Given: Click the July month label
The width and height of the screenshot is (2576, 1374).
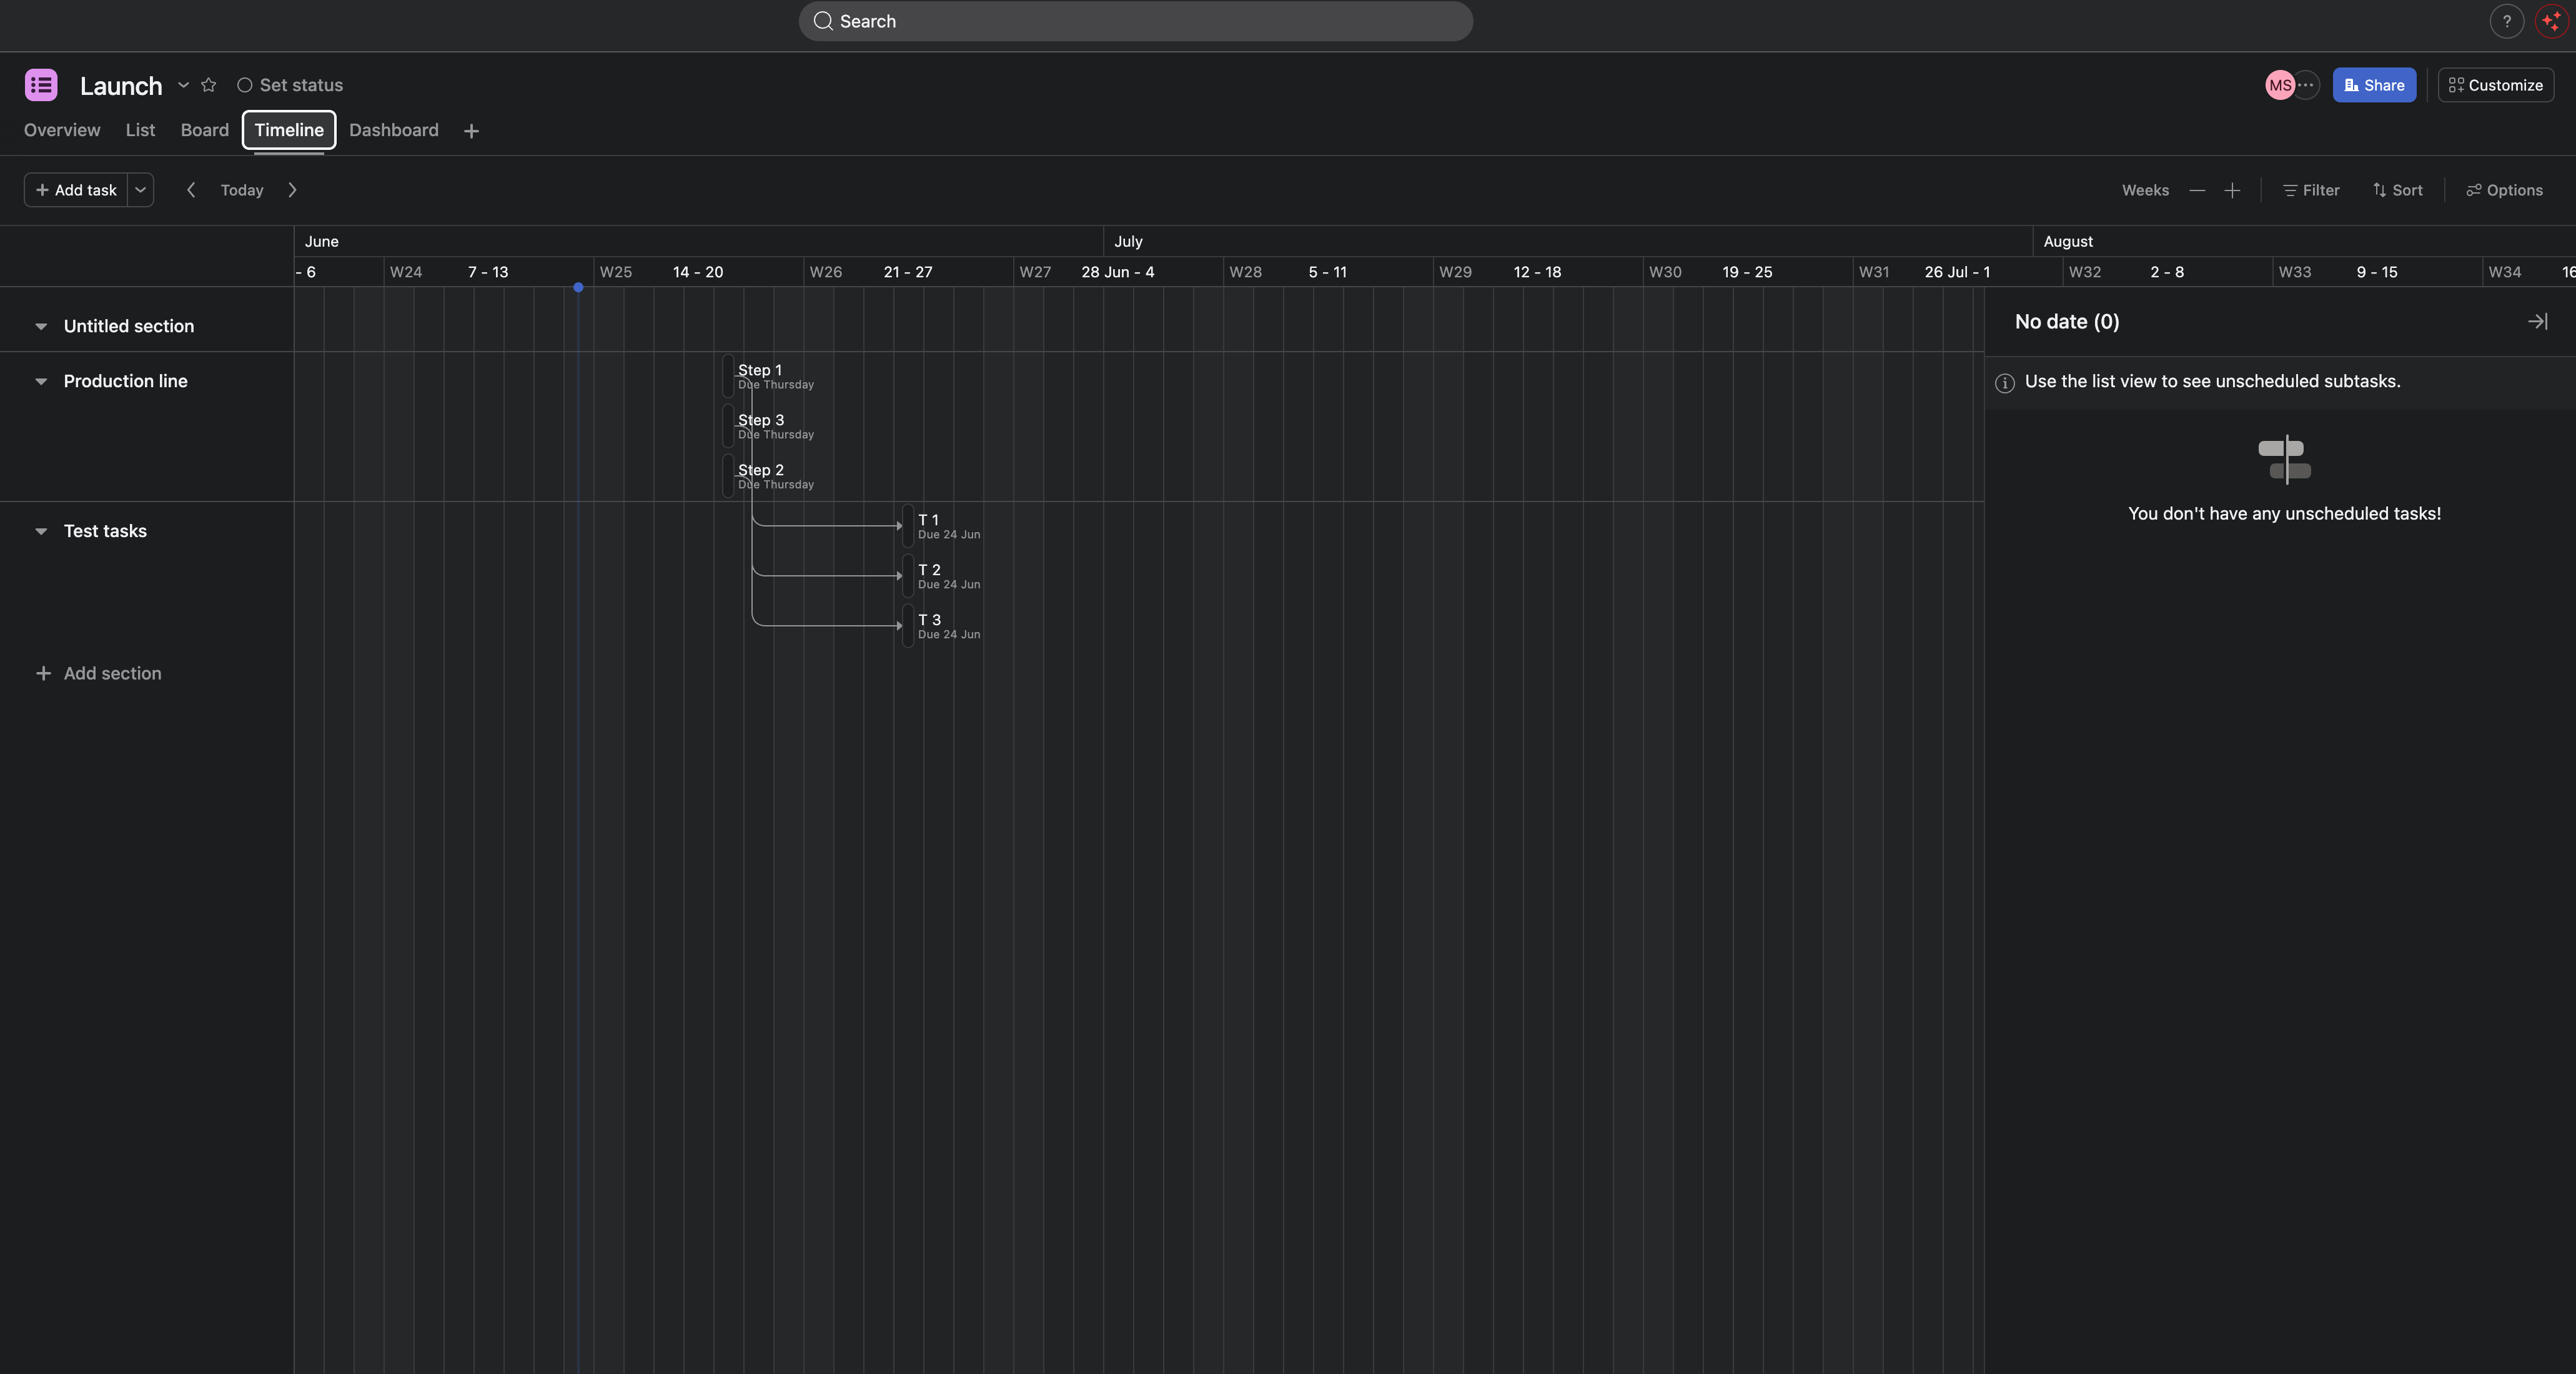Looking at the screenshot, I should 1128,241.
